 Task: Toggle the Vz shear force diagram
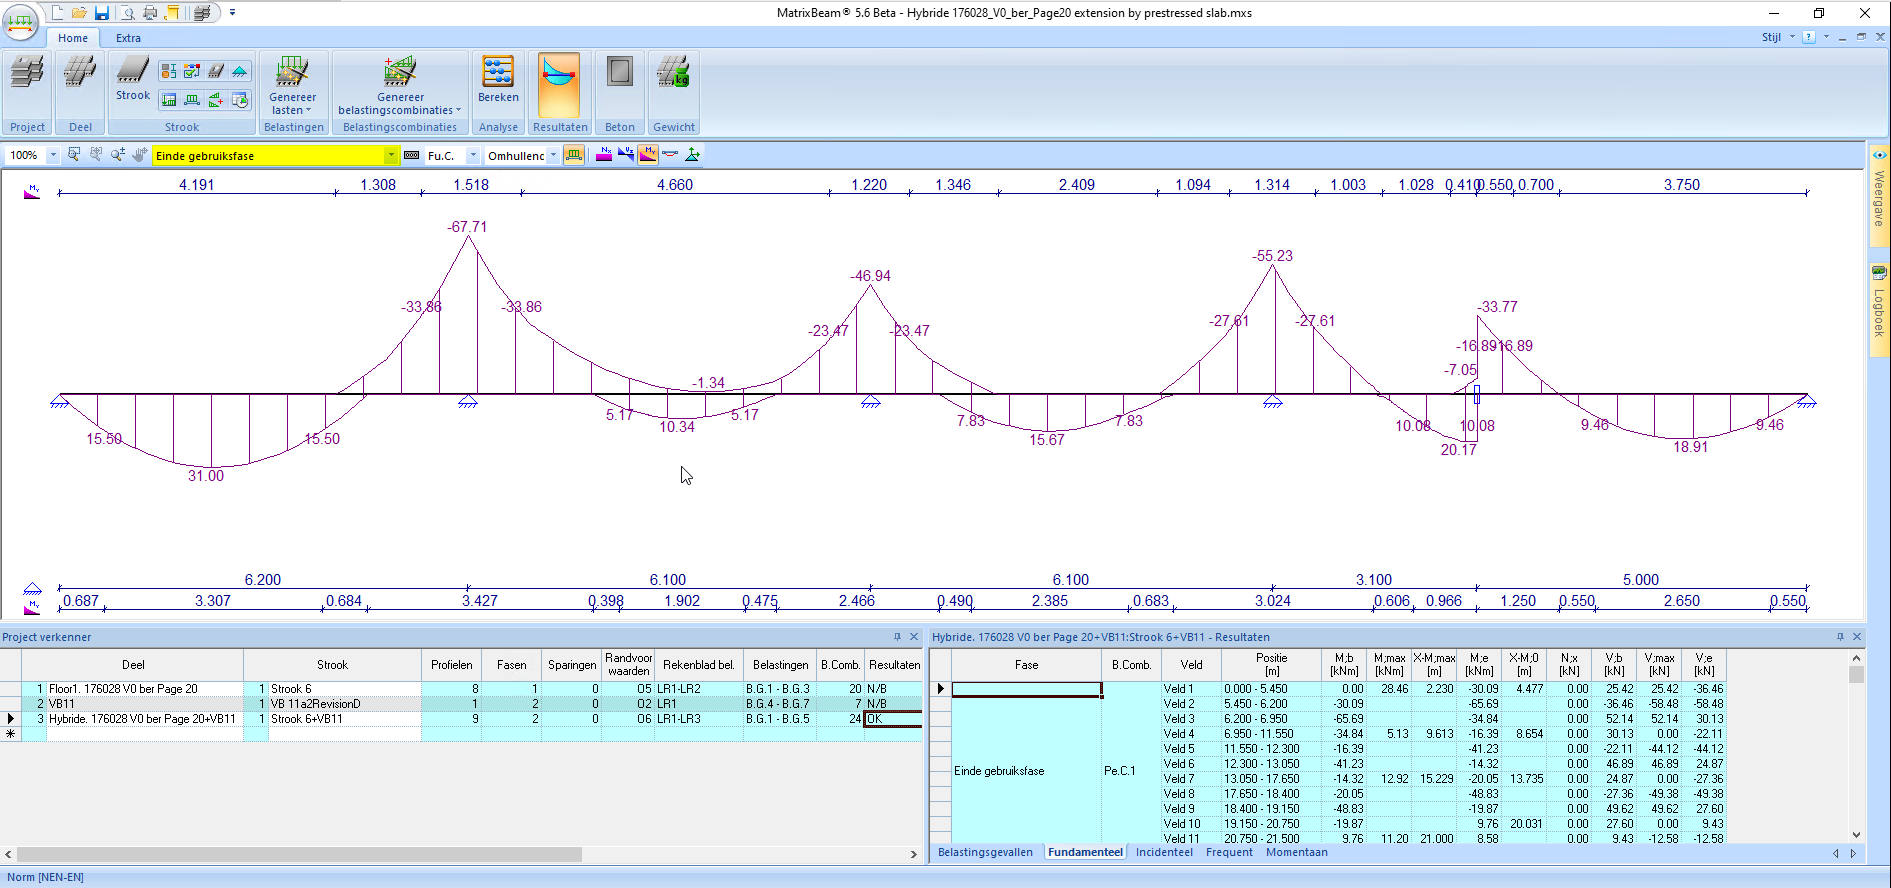(626, 155)
